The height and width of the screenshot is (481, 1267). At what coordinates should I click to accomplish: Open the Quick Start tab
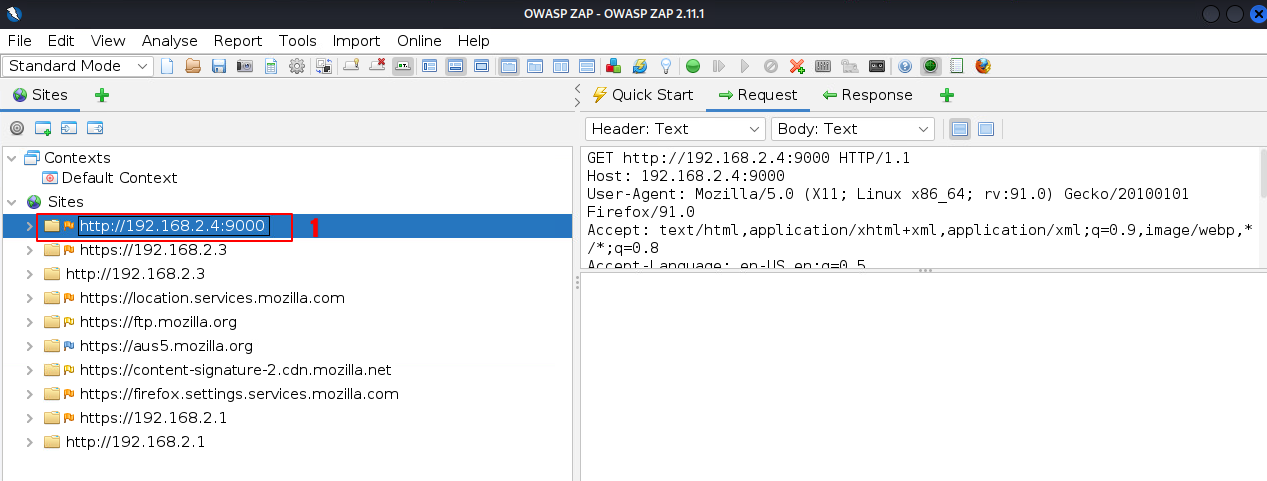[643, 95]
